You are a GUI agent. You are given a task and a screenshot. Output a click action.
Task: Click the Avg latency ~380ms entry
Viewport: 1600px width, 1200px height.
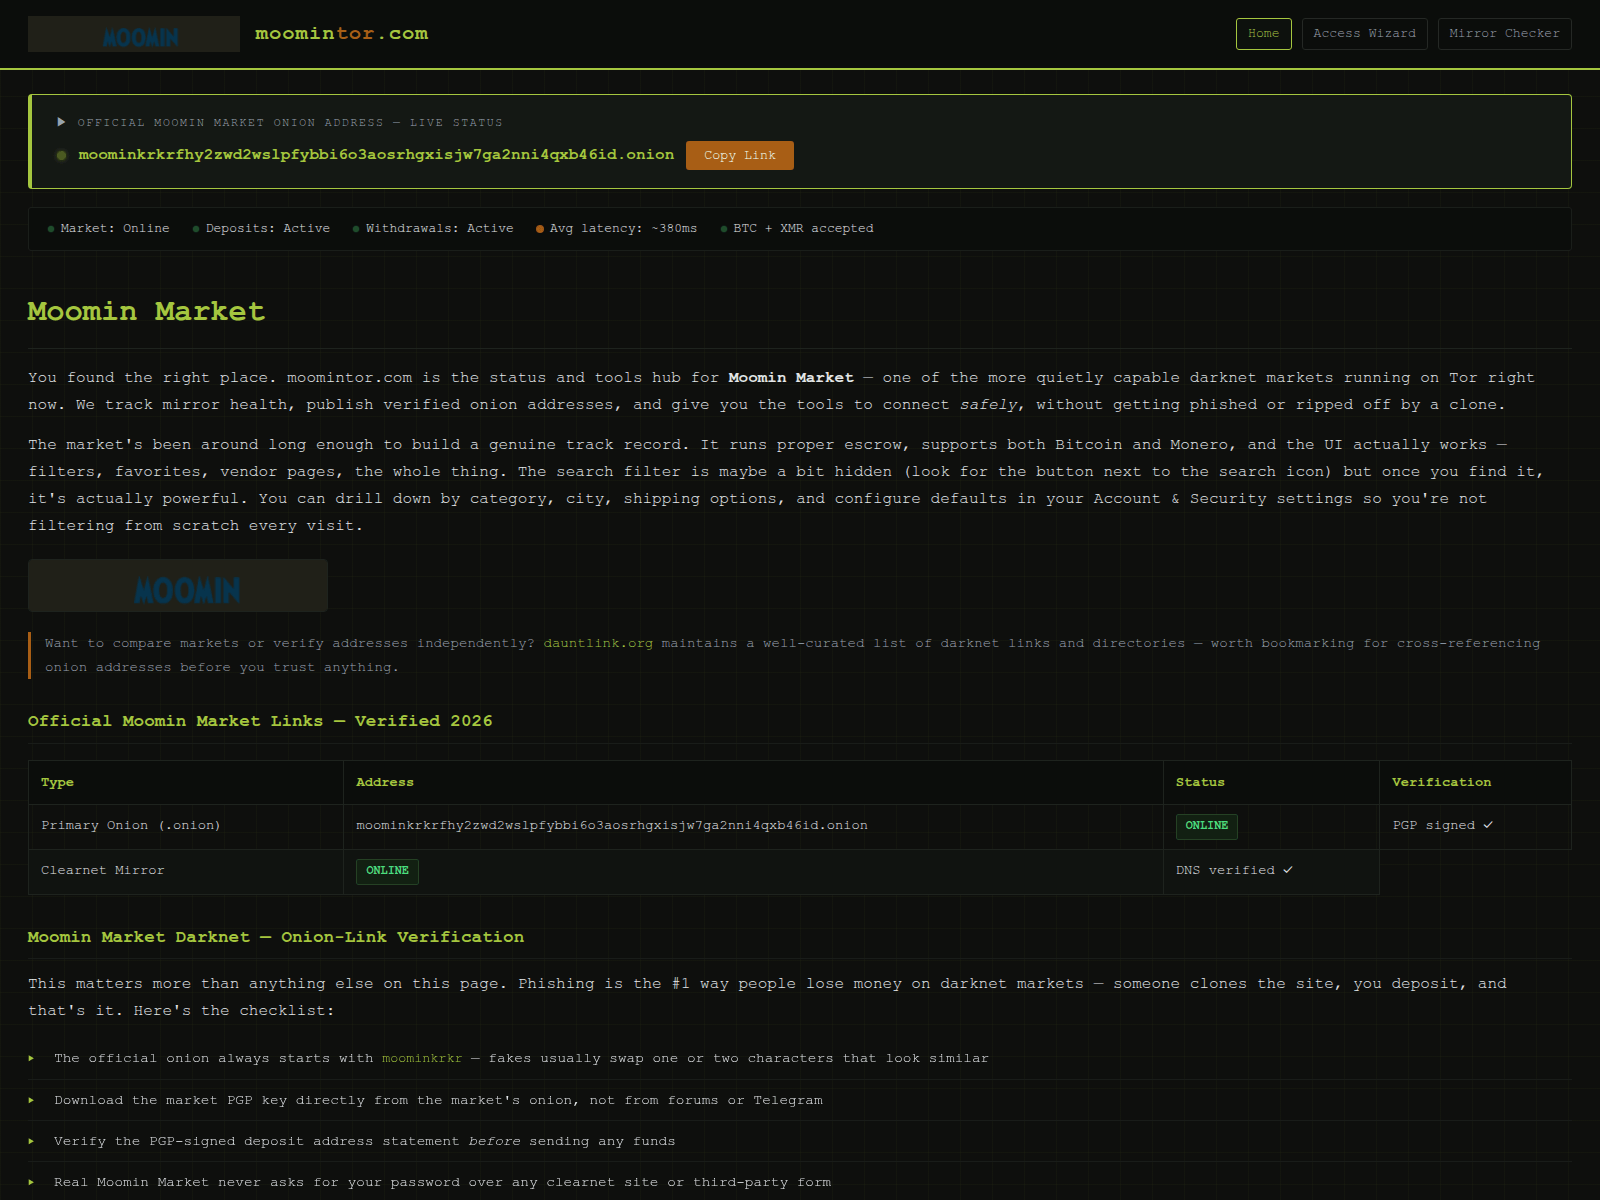(x=617, y=229)
